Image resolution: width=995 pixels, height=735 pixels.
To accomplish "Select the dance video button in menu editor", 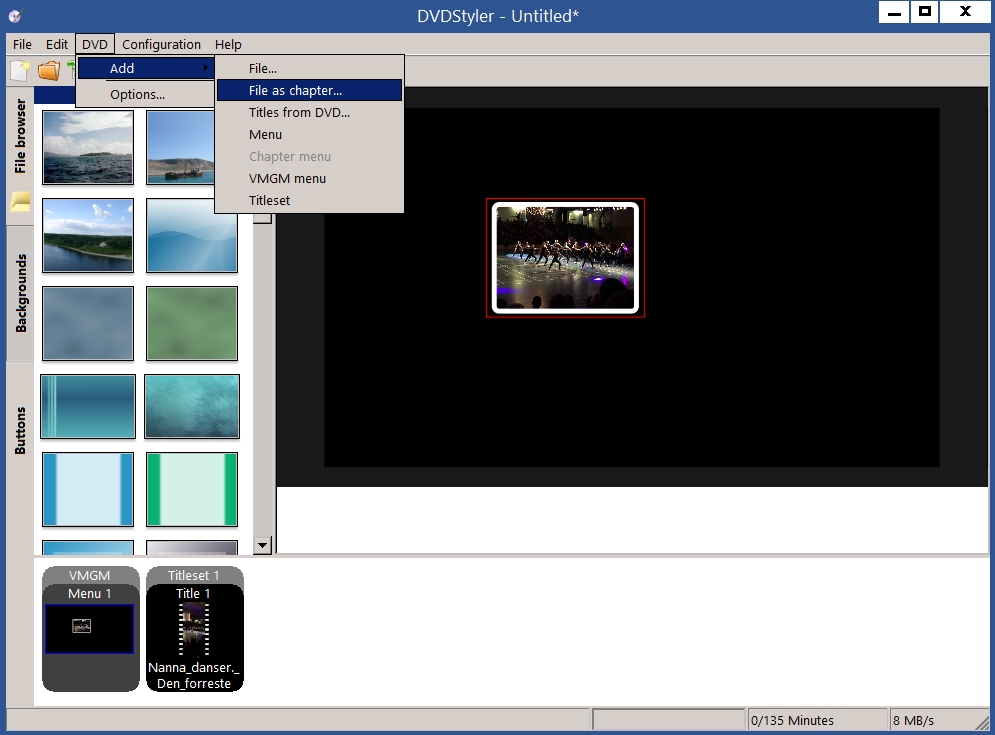I will click(565, 258).
